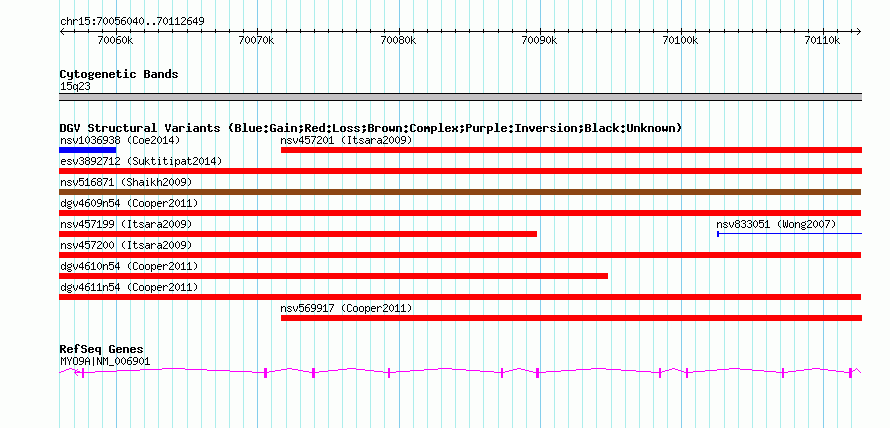This screenshot has width=890, height=428.
Task: Click the Cytogenetic Bands track title
Action: (119, 74)
